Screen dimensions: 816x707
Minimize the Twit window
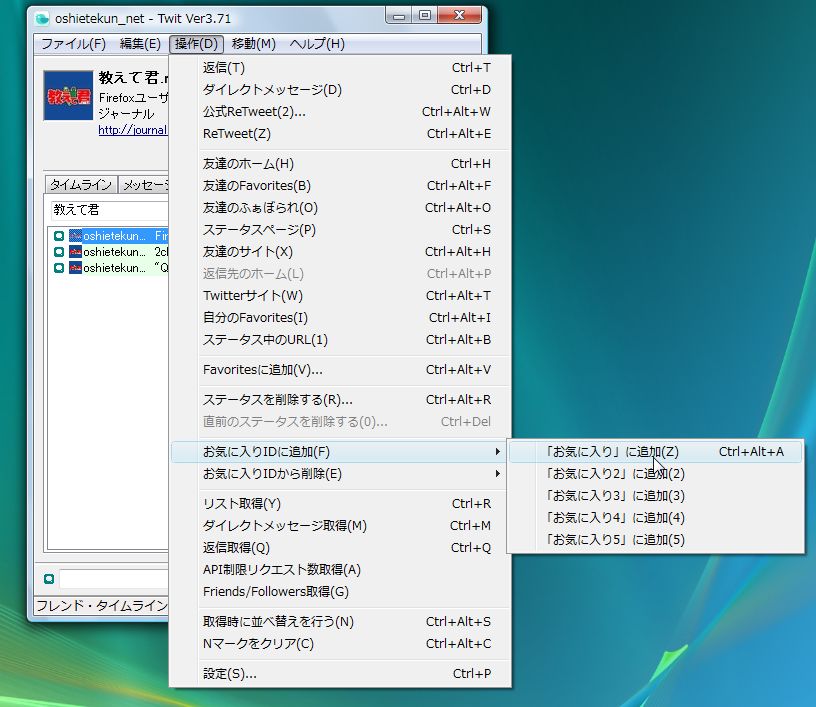tap(399, 16)
